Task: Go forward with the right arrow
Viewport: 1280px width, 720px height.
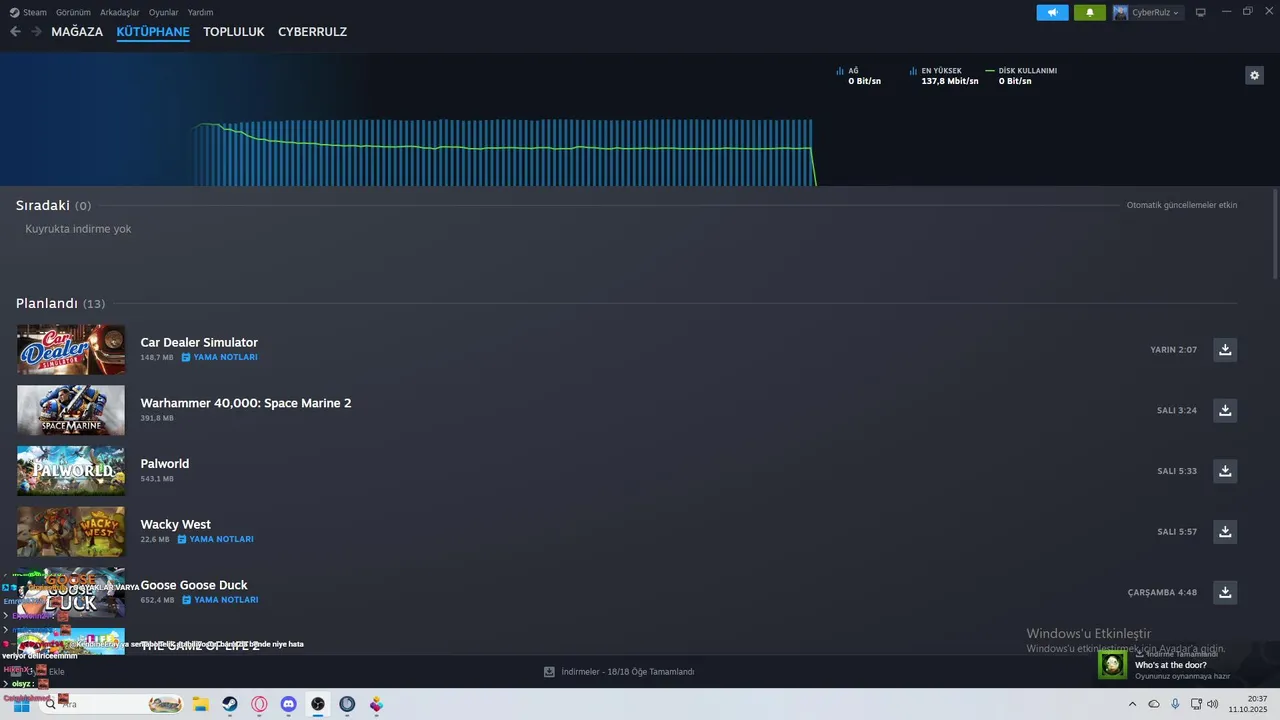Action: coord(36,31)
